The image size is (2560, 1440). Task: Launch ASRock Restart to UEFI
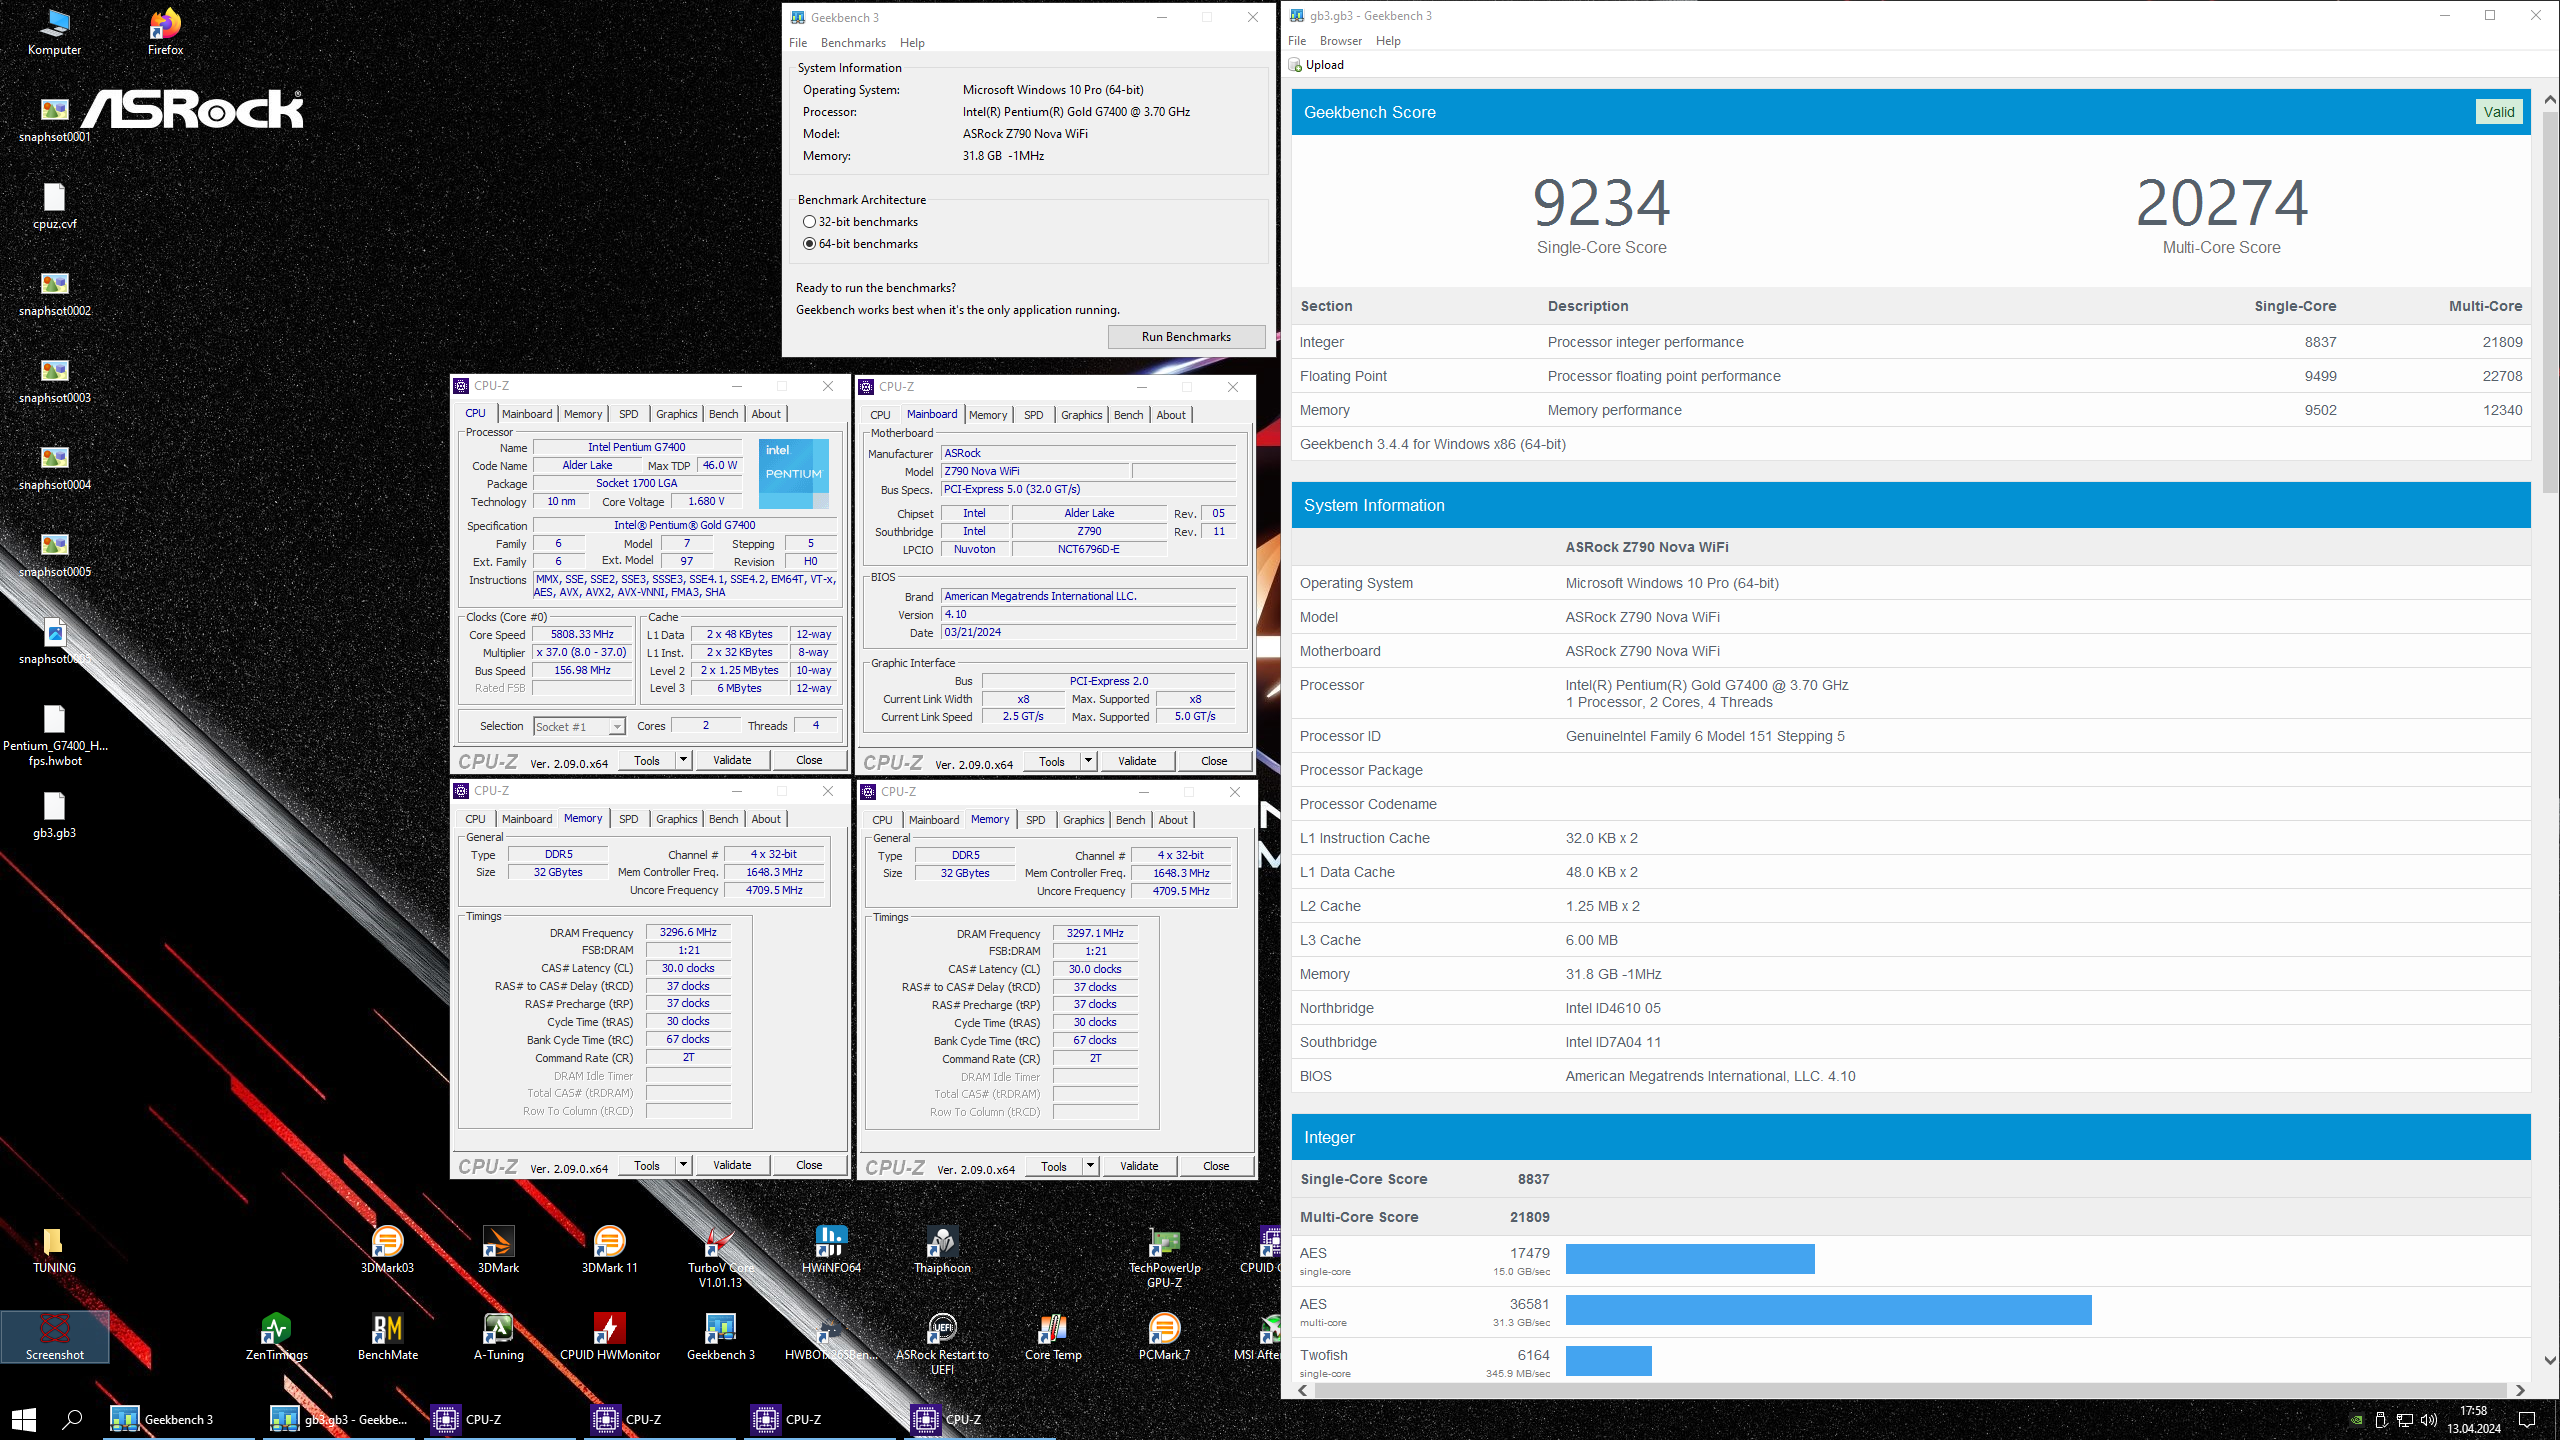pos(942,1344)
